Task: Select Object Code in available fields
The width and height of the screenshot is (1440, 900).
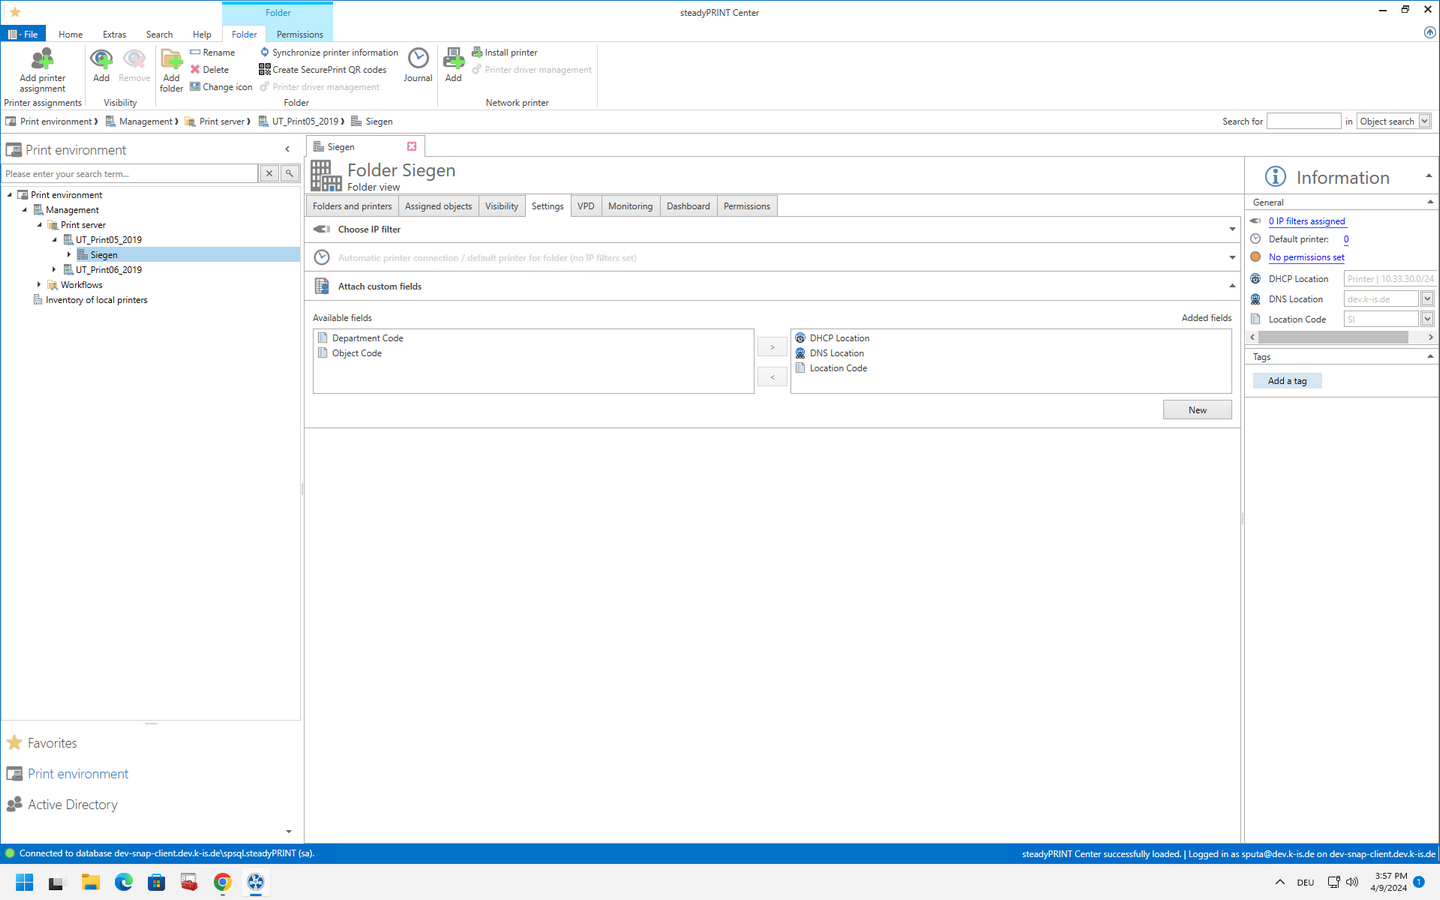Action: [x=357, y=353]
